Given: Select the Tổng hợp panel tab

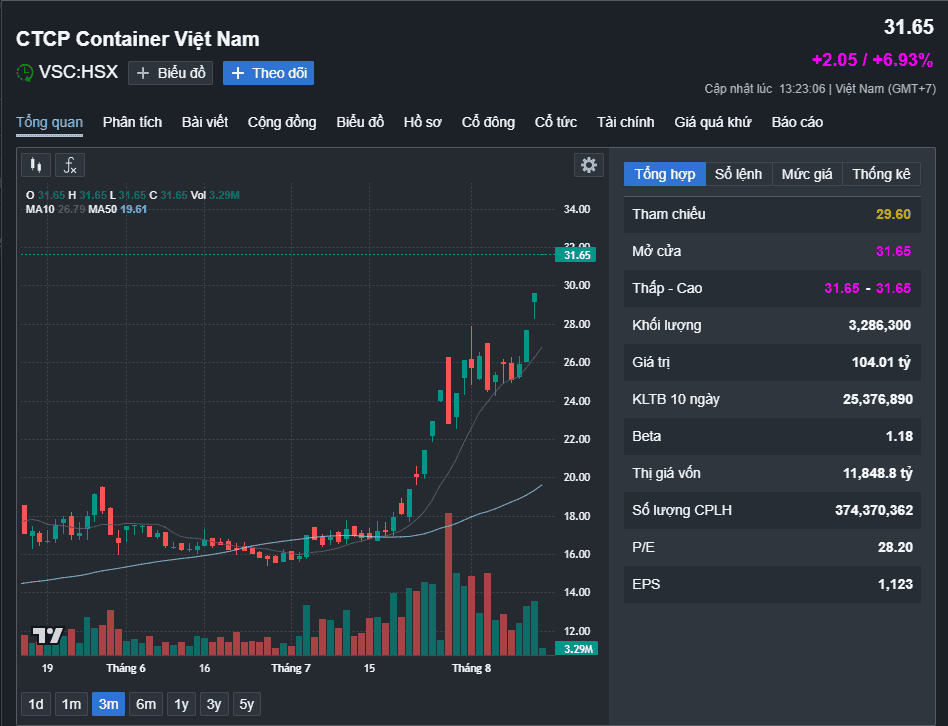Looking at the screenshot, I should click(x=665, y=174).
